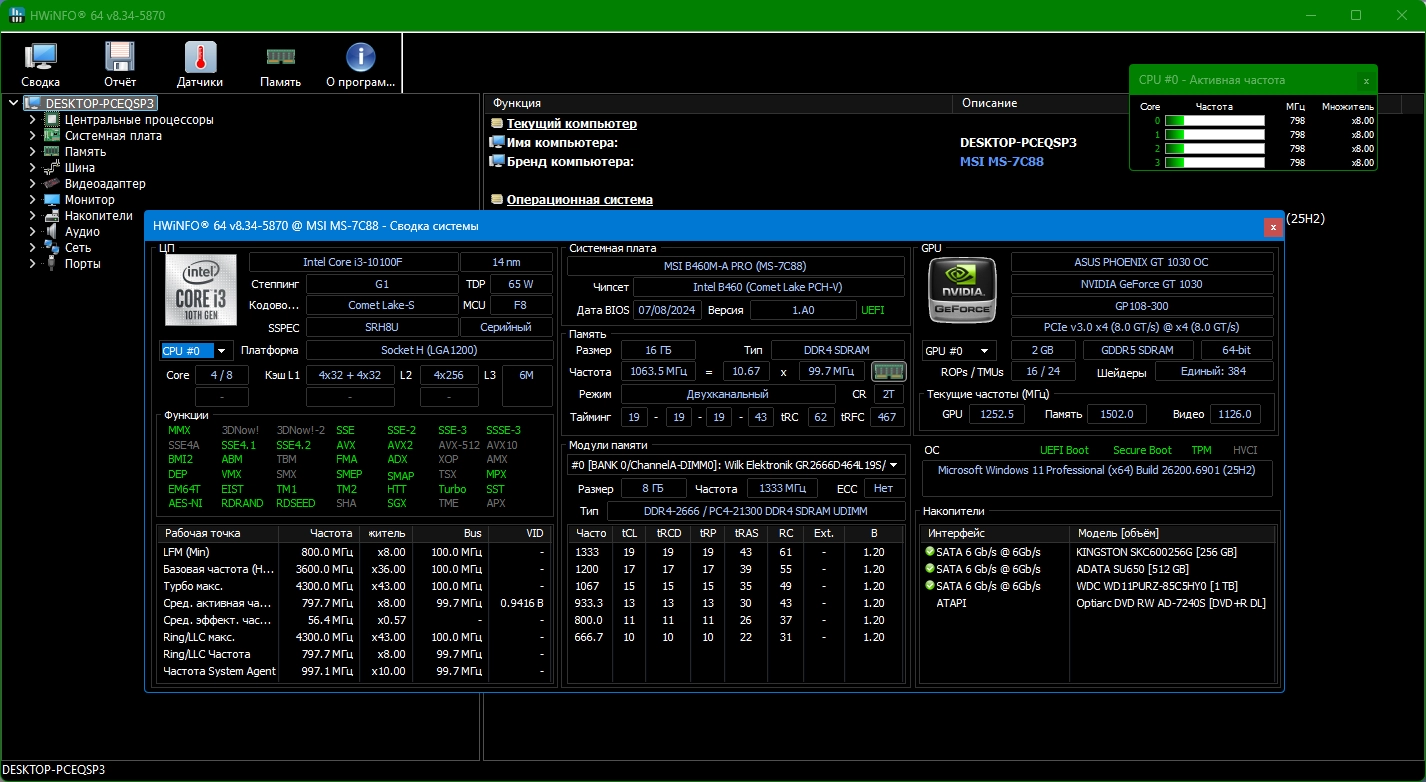Click the MSI MS-7C88 brand link
This screenshot has width=1426, height=782.
click(1001, 162)
